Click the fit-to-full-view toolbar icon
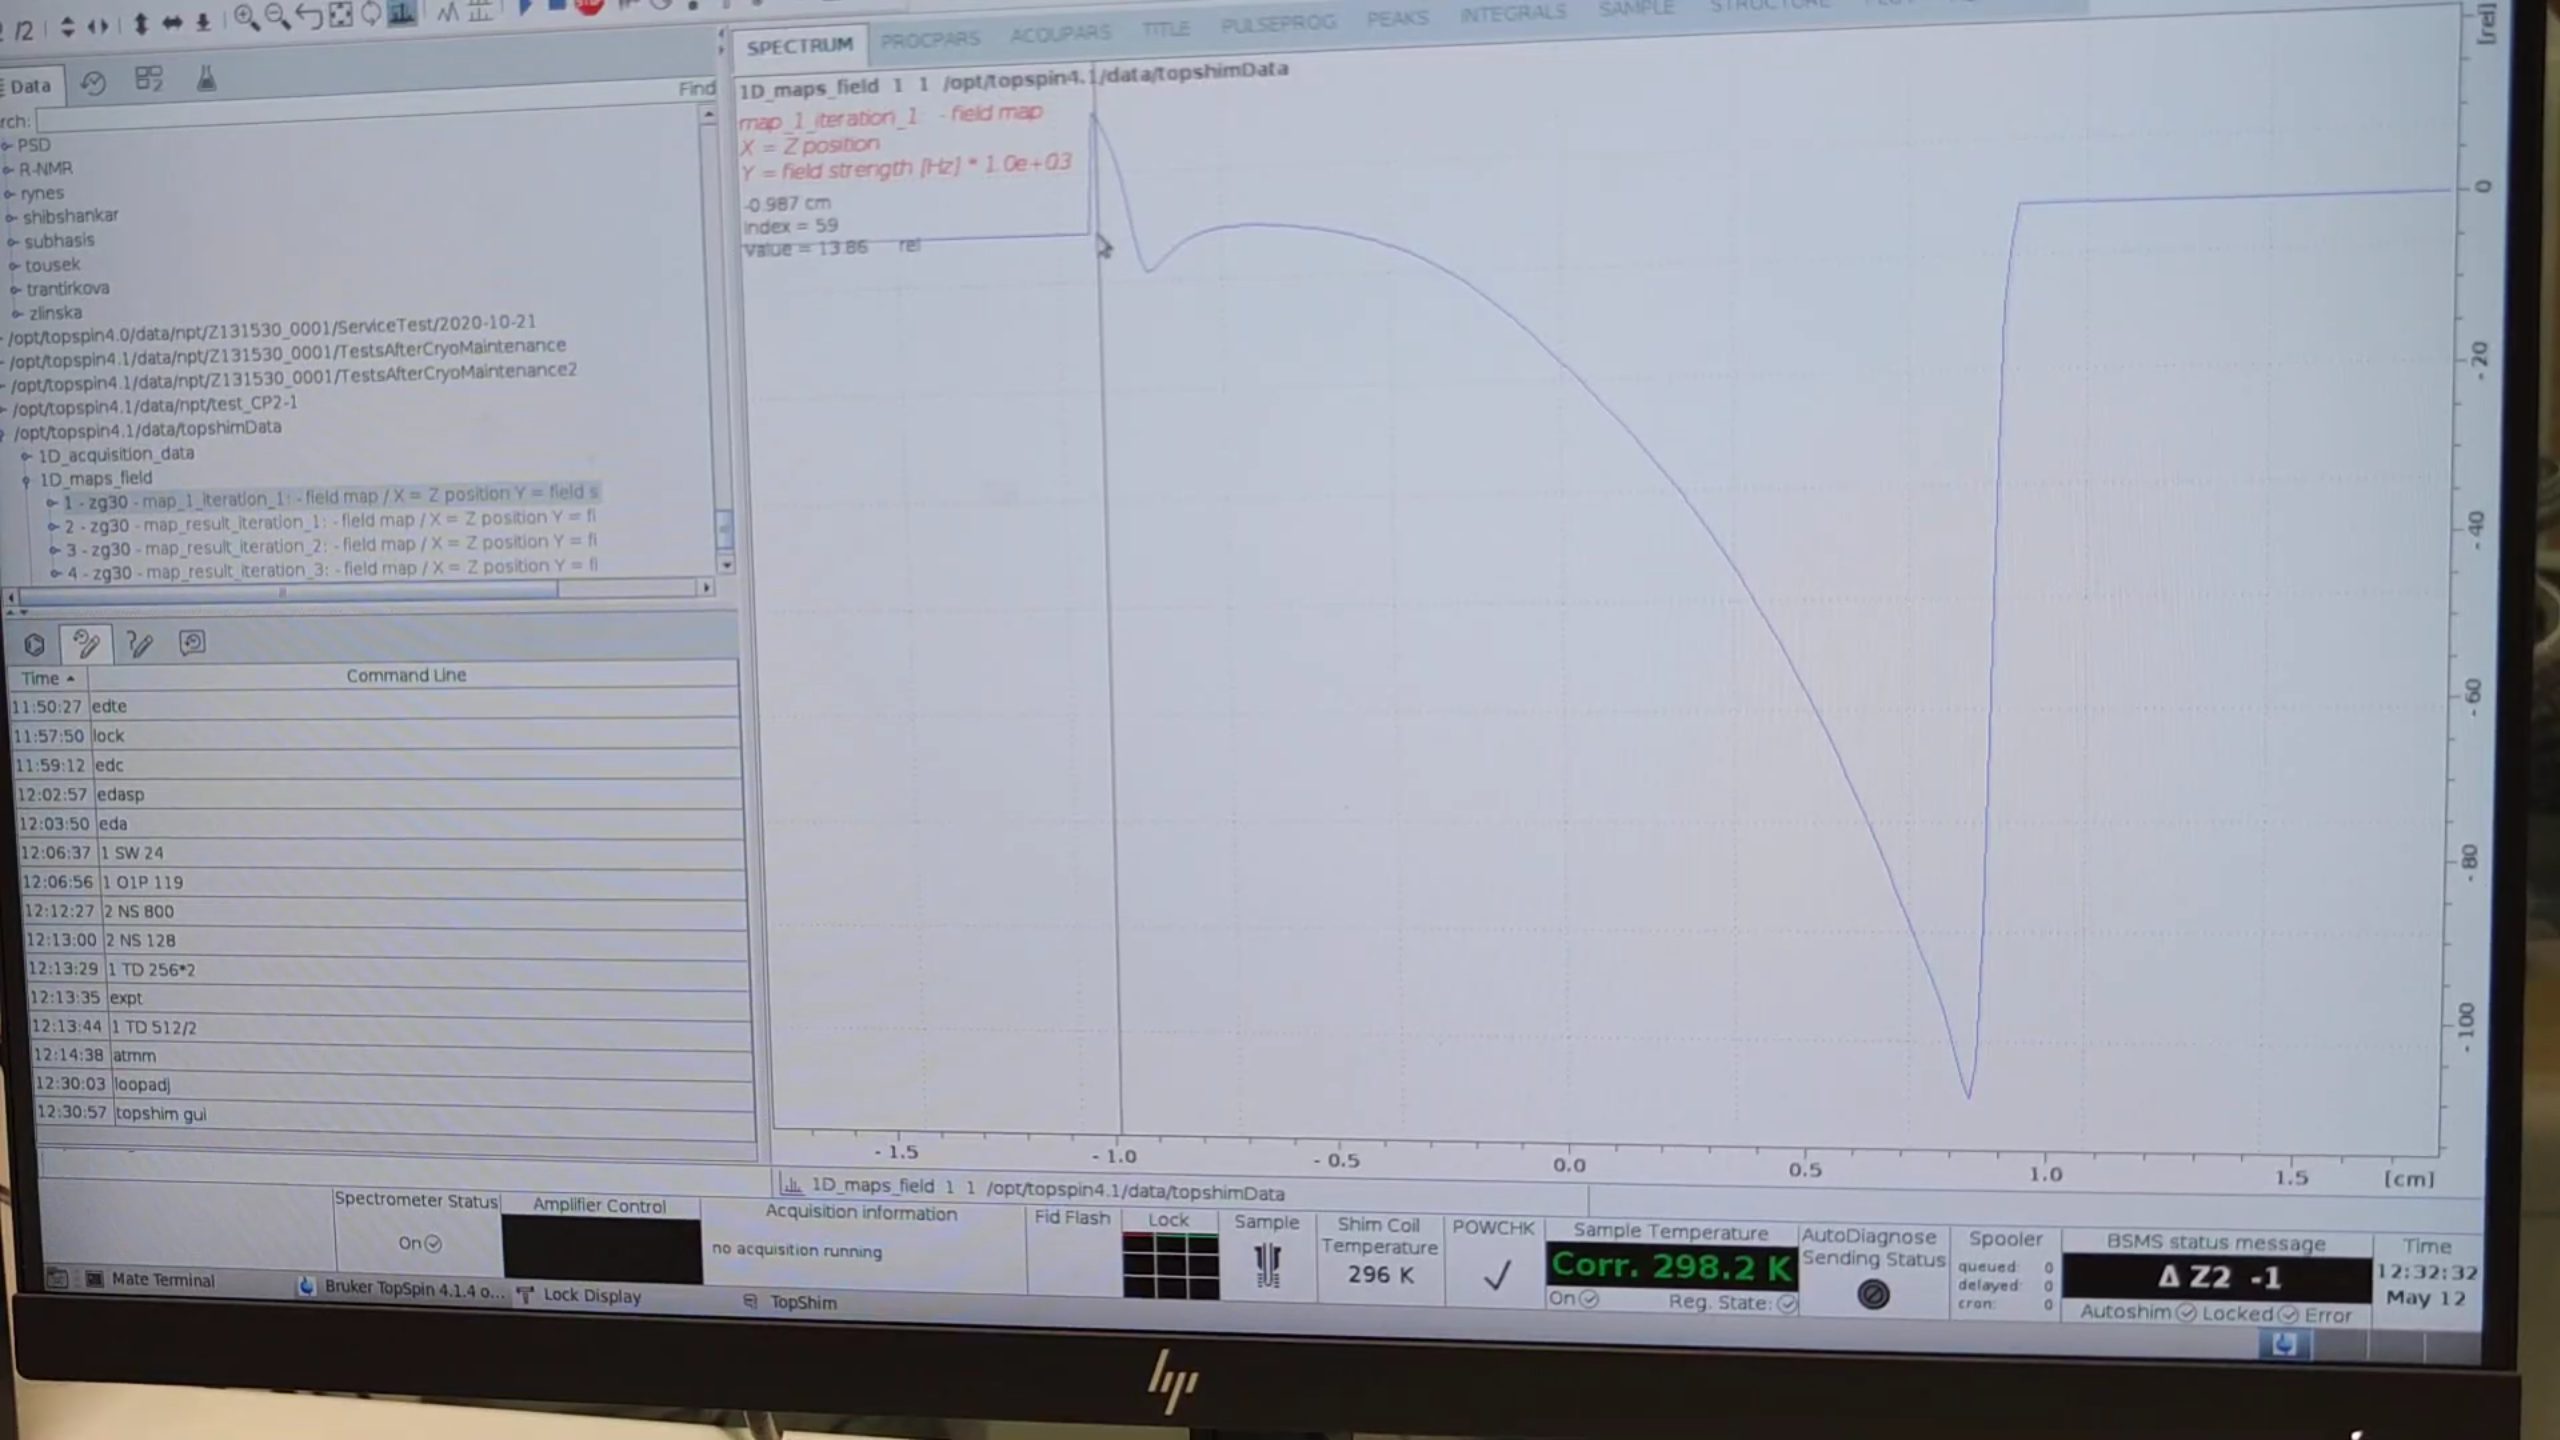Viewport: 2560px width, 1440px height. 341,15
